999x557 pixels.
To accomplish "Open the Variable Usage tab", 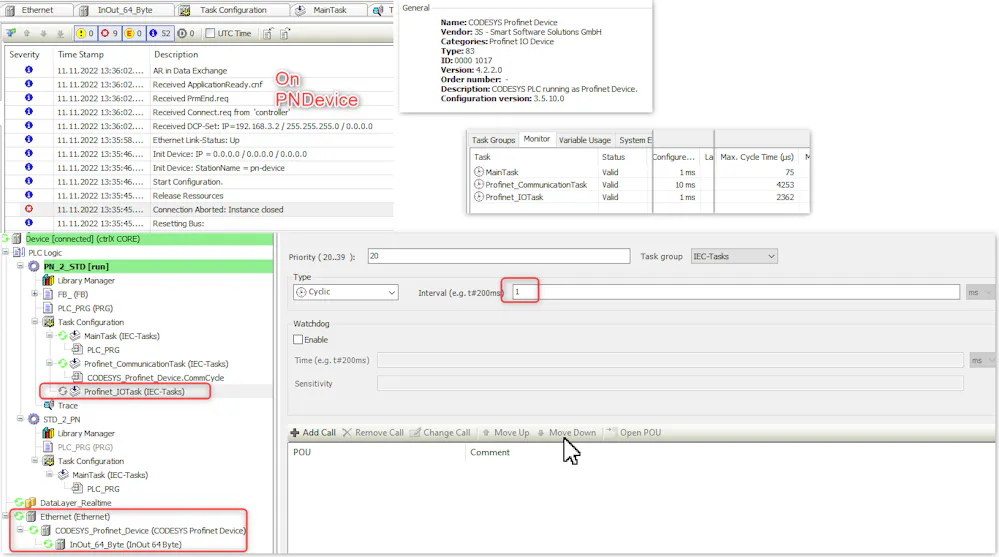I will coord(584,140).
